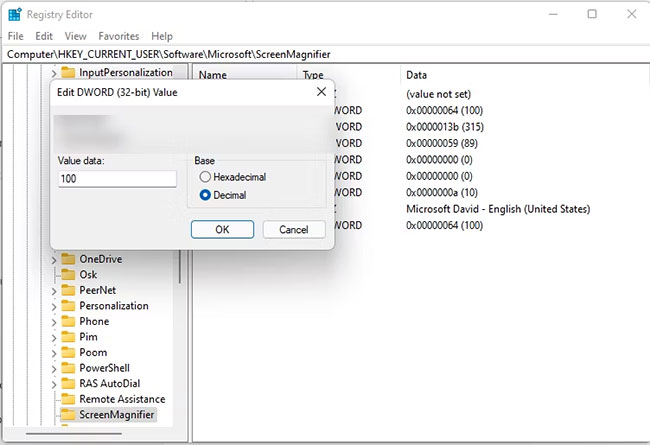
Task: Cancel the Edit DWORD dialog
Action: click(x=294, y=229)
